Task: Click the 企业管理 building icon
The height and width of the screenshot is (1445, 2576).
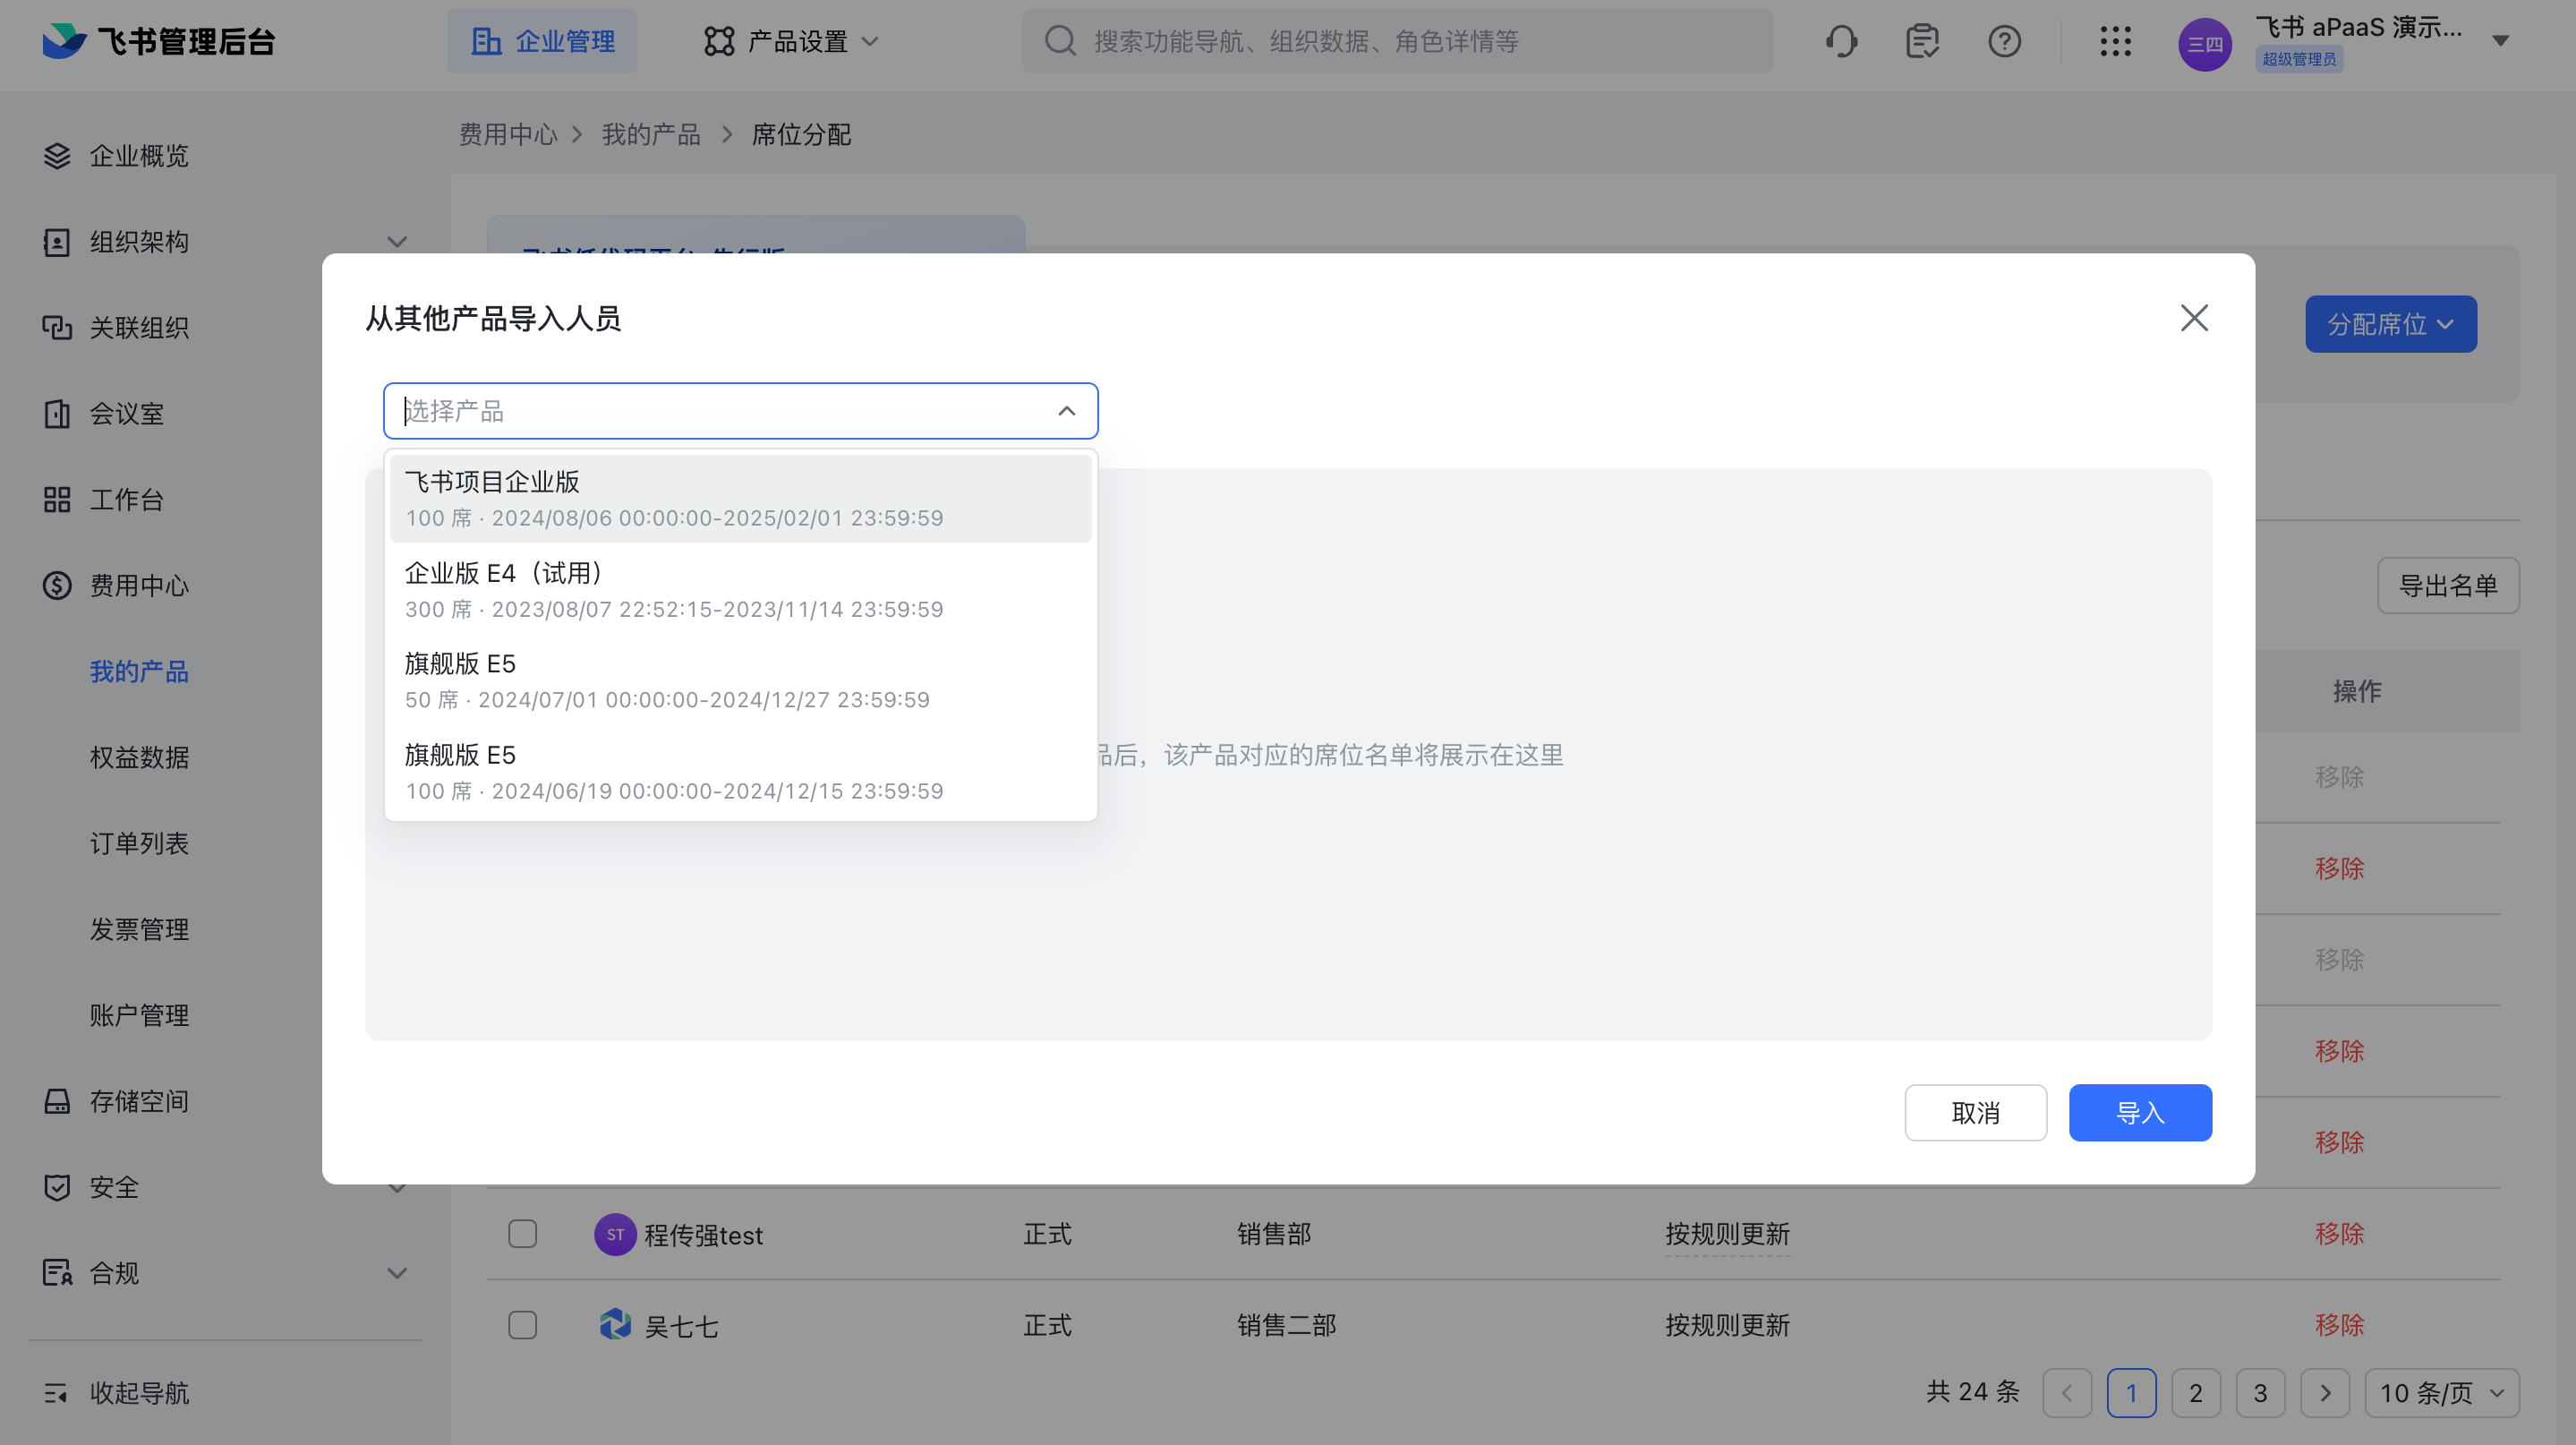Action: tap(487, 41)
